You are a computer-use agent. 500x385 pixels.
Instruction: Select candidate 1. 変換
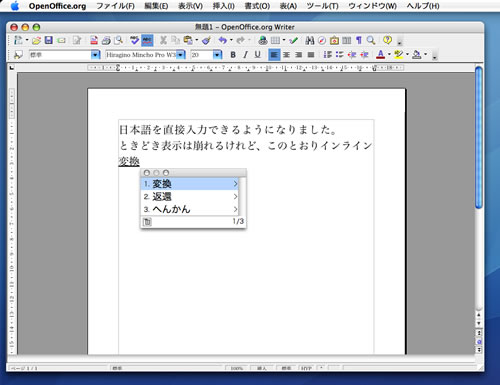[x=189, y=184]
